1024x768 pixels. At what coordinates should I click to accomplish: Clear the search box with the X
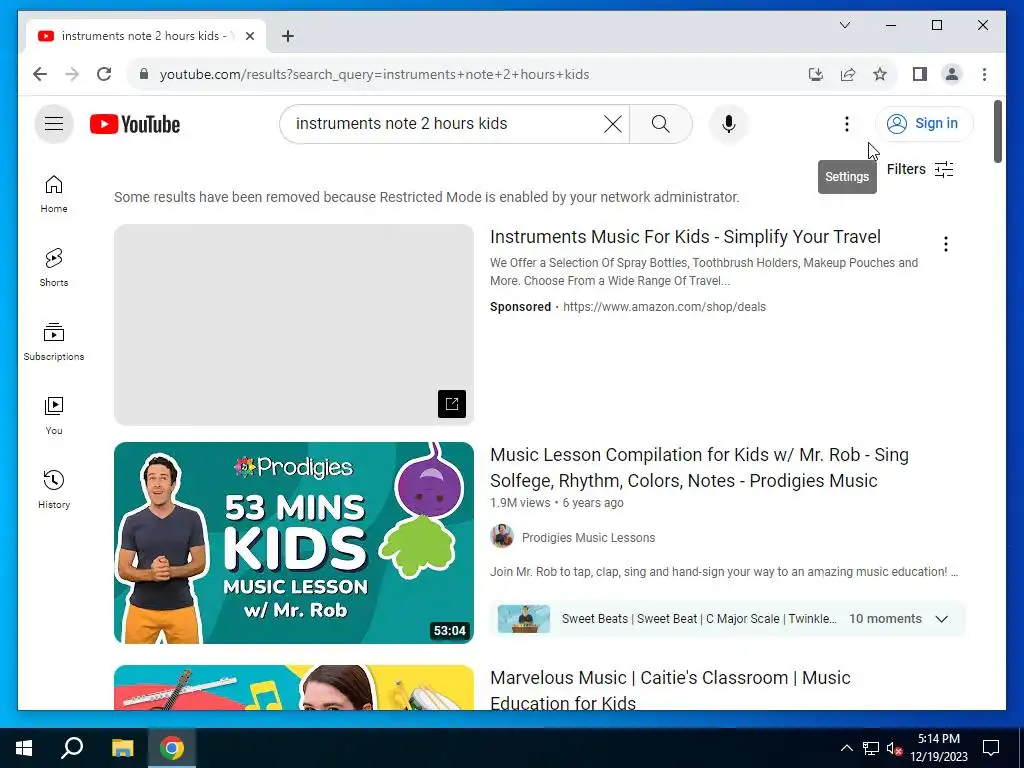tap(613, 123)
